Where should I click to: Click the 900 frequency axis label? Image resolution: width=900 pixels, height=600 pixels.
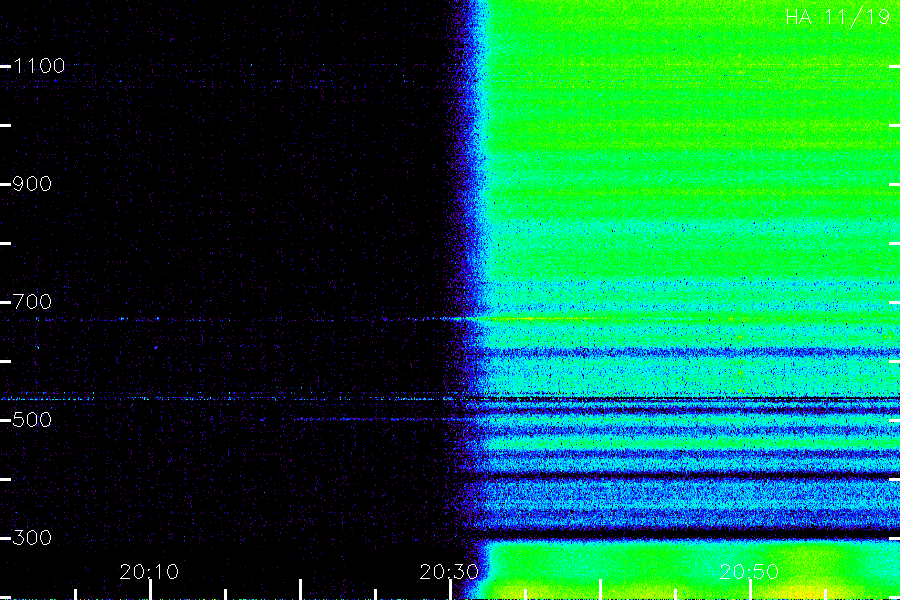32,184
